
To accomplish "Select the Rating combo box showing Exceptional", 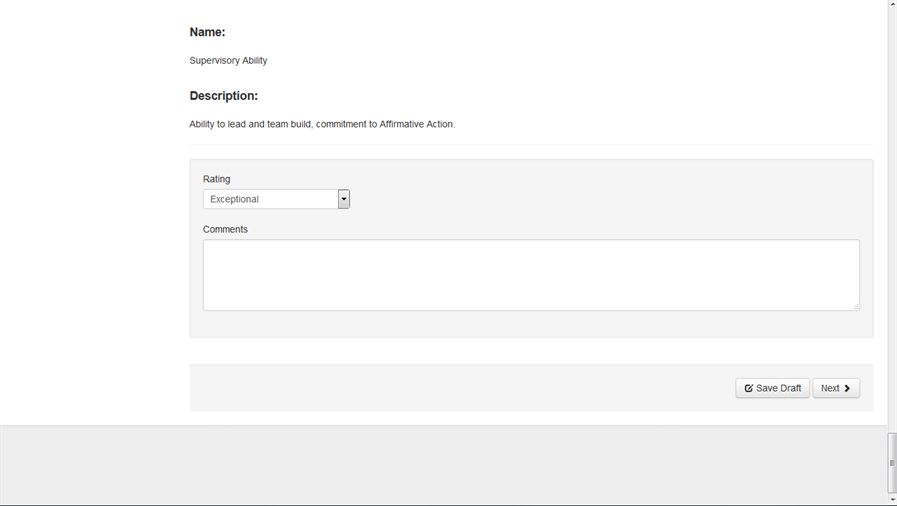I will [271, 199].
